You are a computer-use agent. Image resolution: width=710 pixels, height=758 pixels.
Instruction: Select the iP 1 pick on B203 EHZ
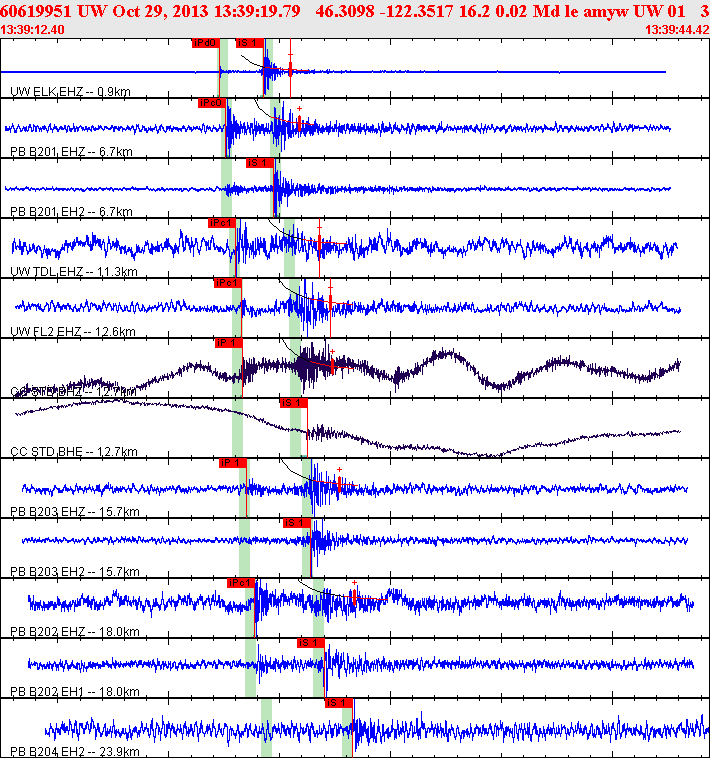pyautogui.click(x=233, y=463)
